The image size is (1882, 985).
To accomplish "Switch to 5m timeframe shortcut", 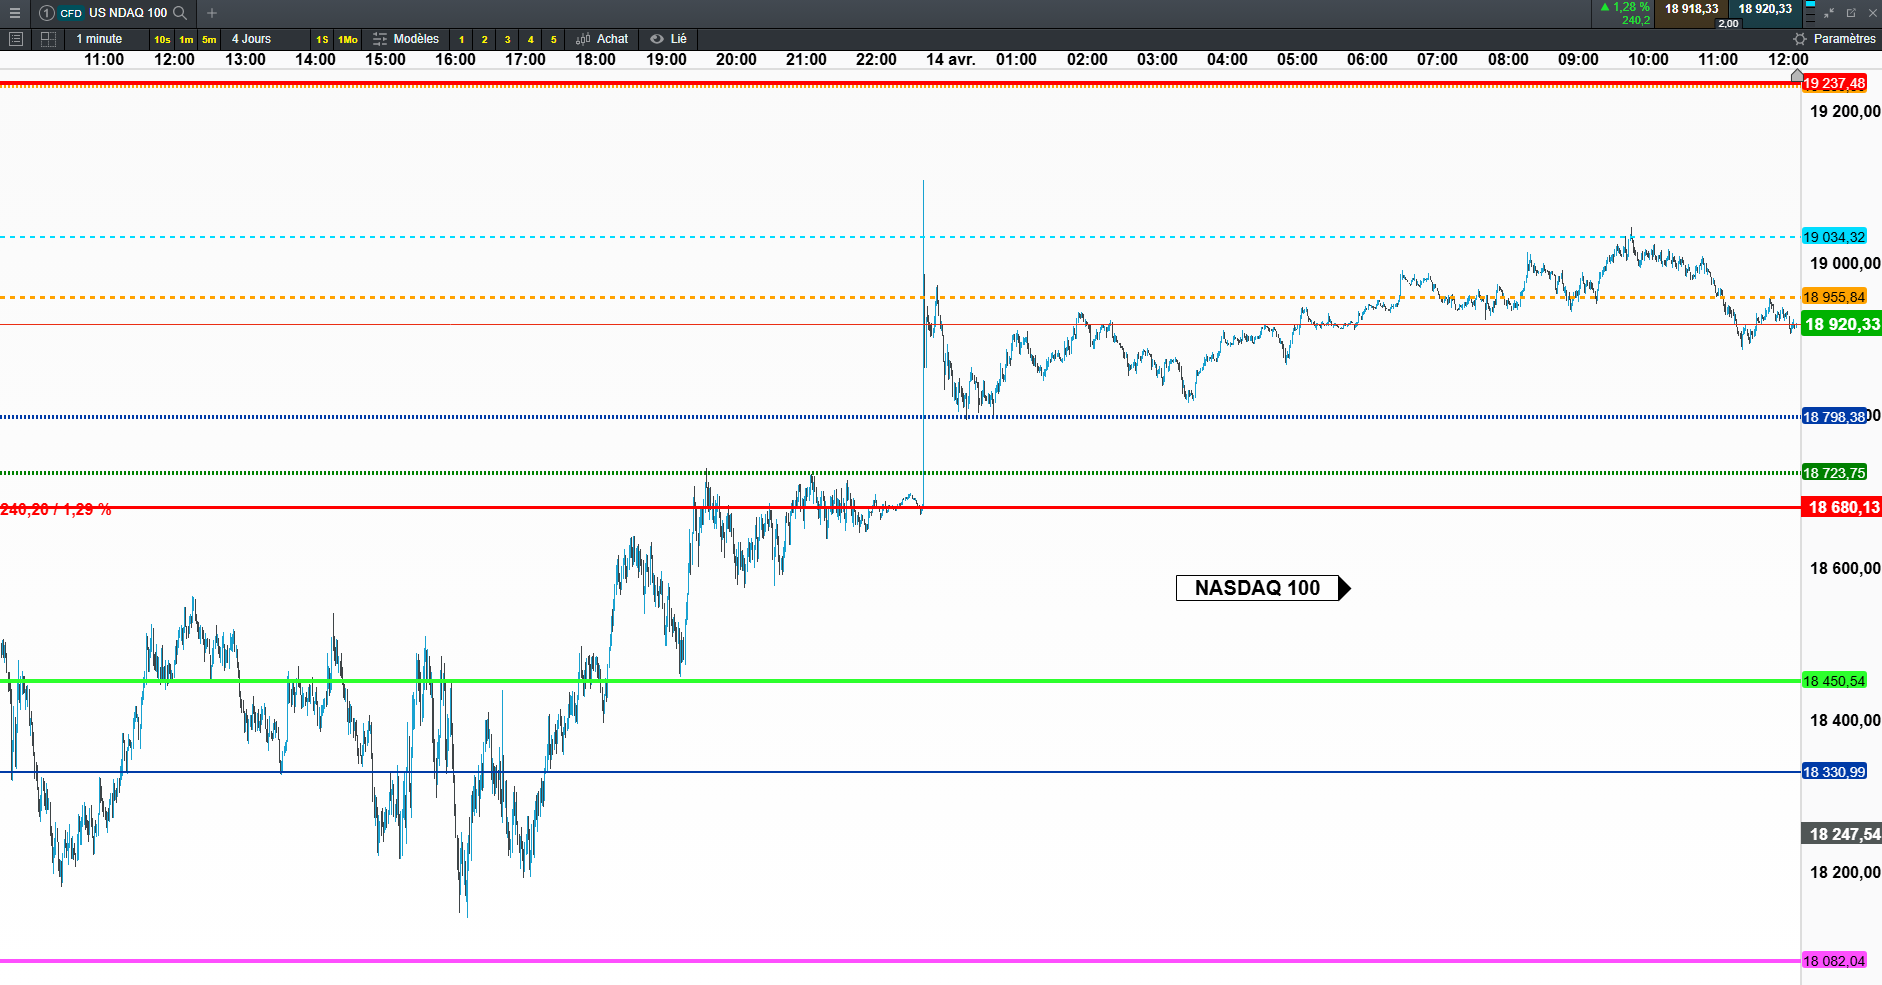I will pos(209,39).
